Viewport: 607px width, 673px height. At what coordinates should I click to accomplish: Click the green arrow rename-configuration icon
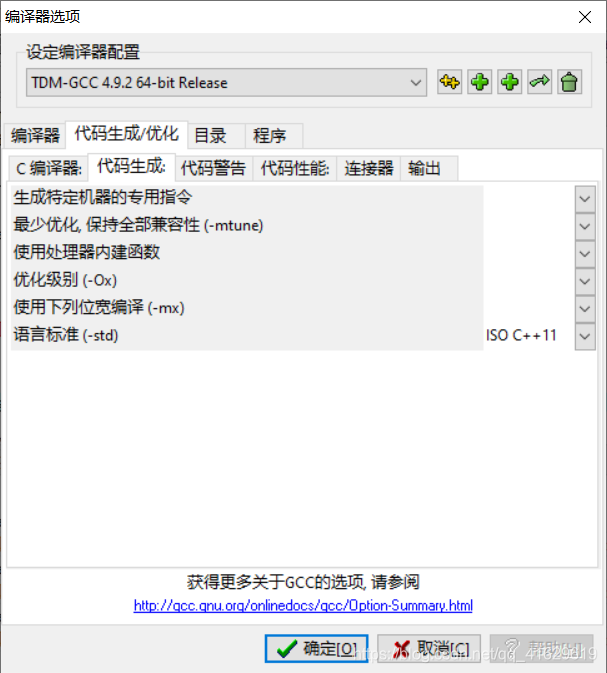click(x=540, y=82)
